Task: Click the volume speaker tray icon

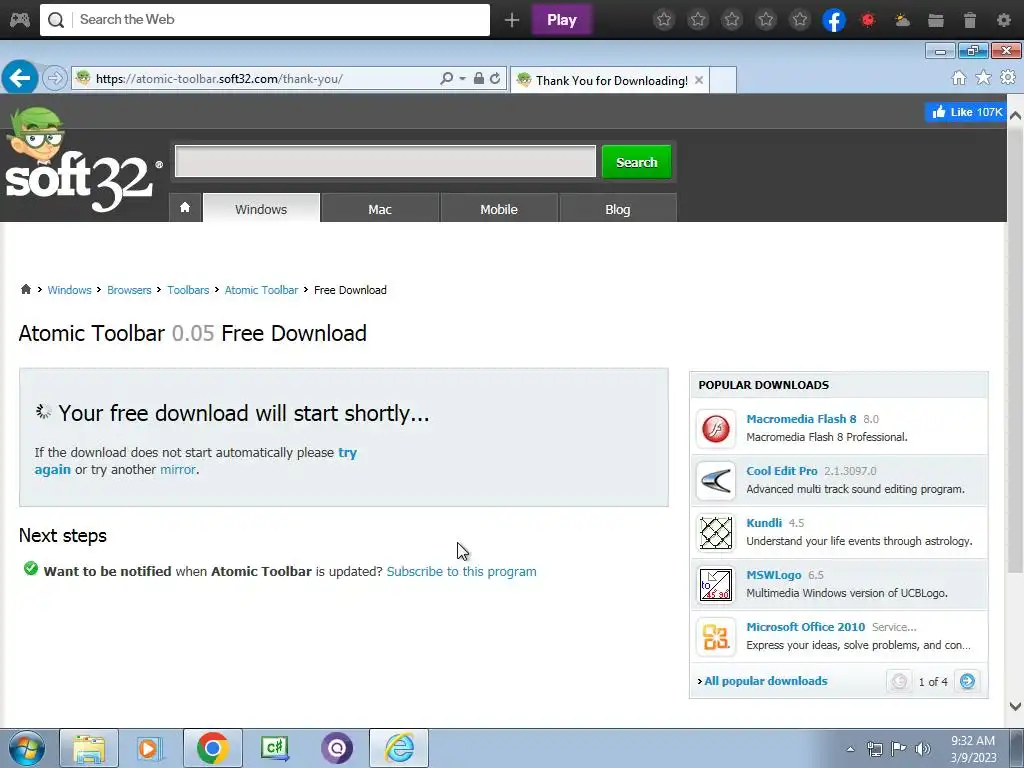Action: [x=923, y=748]
